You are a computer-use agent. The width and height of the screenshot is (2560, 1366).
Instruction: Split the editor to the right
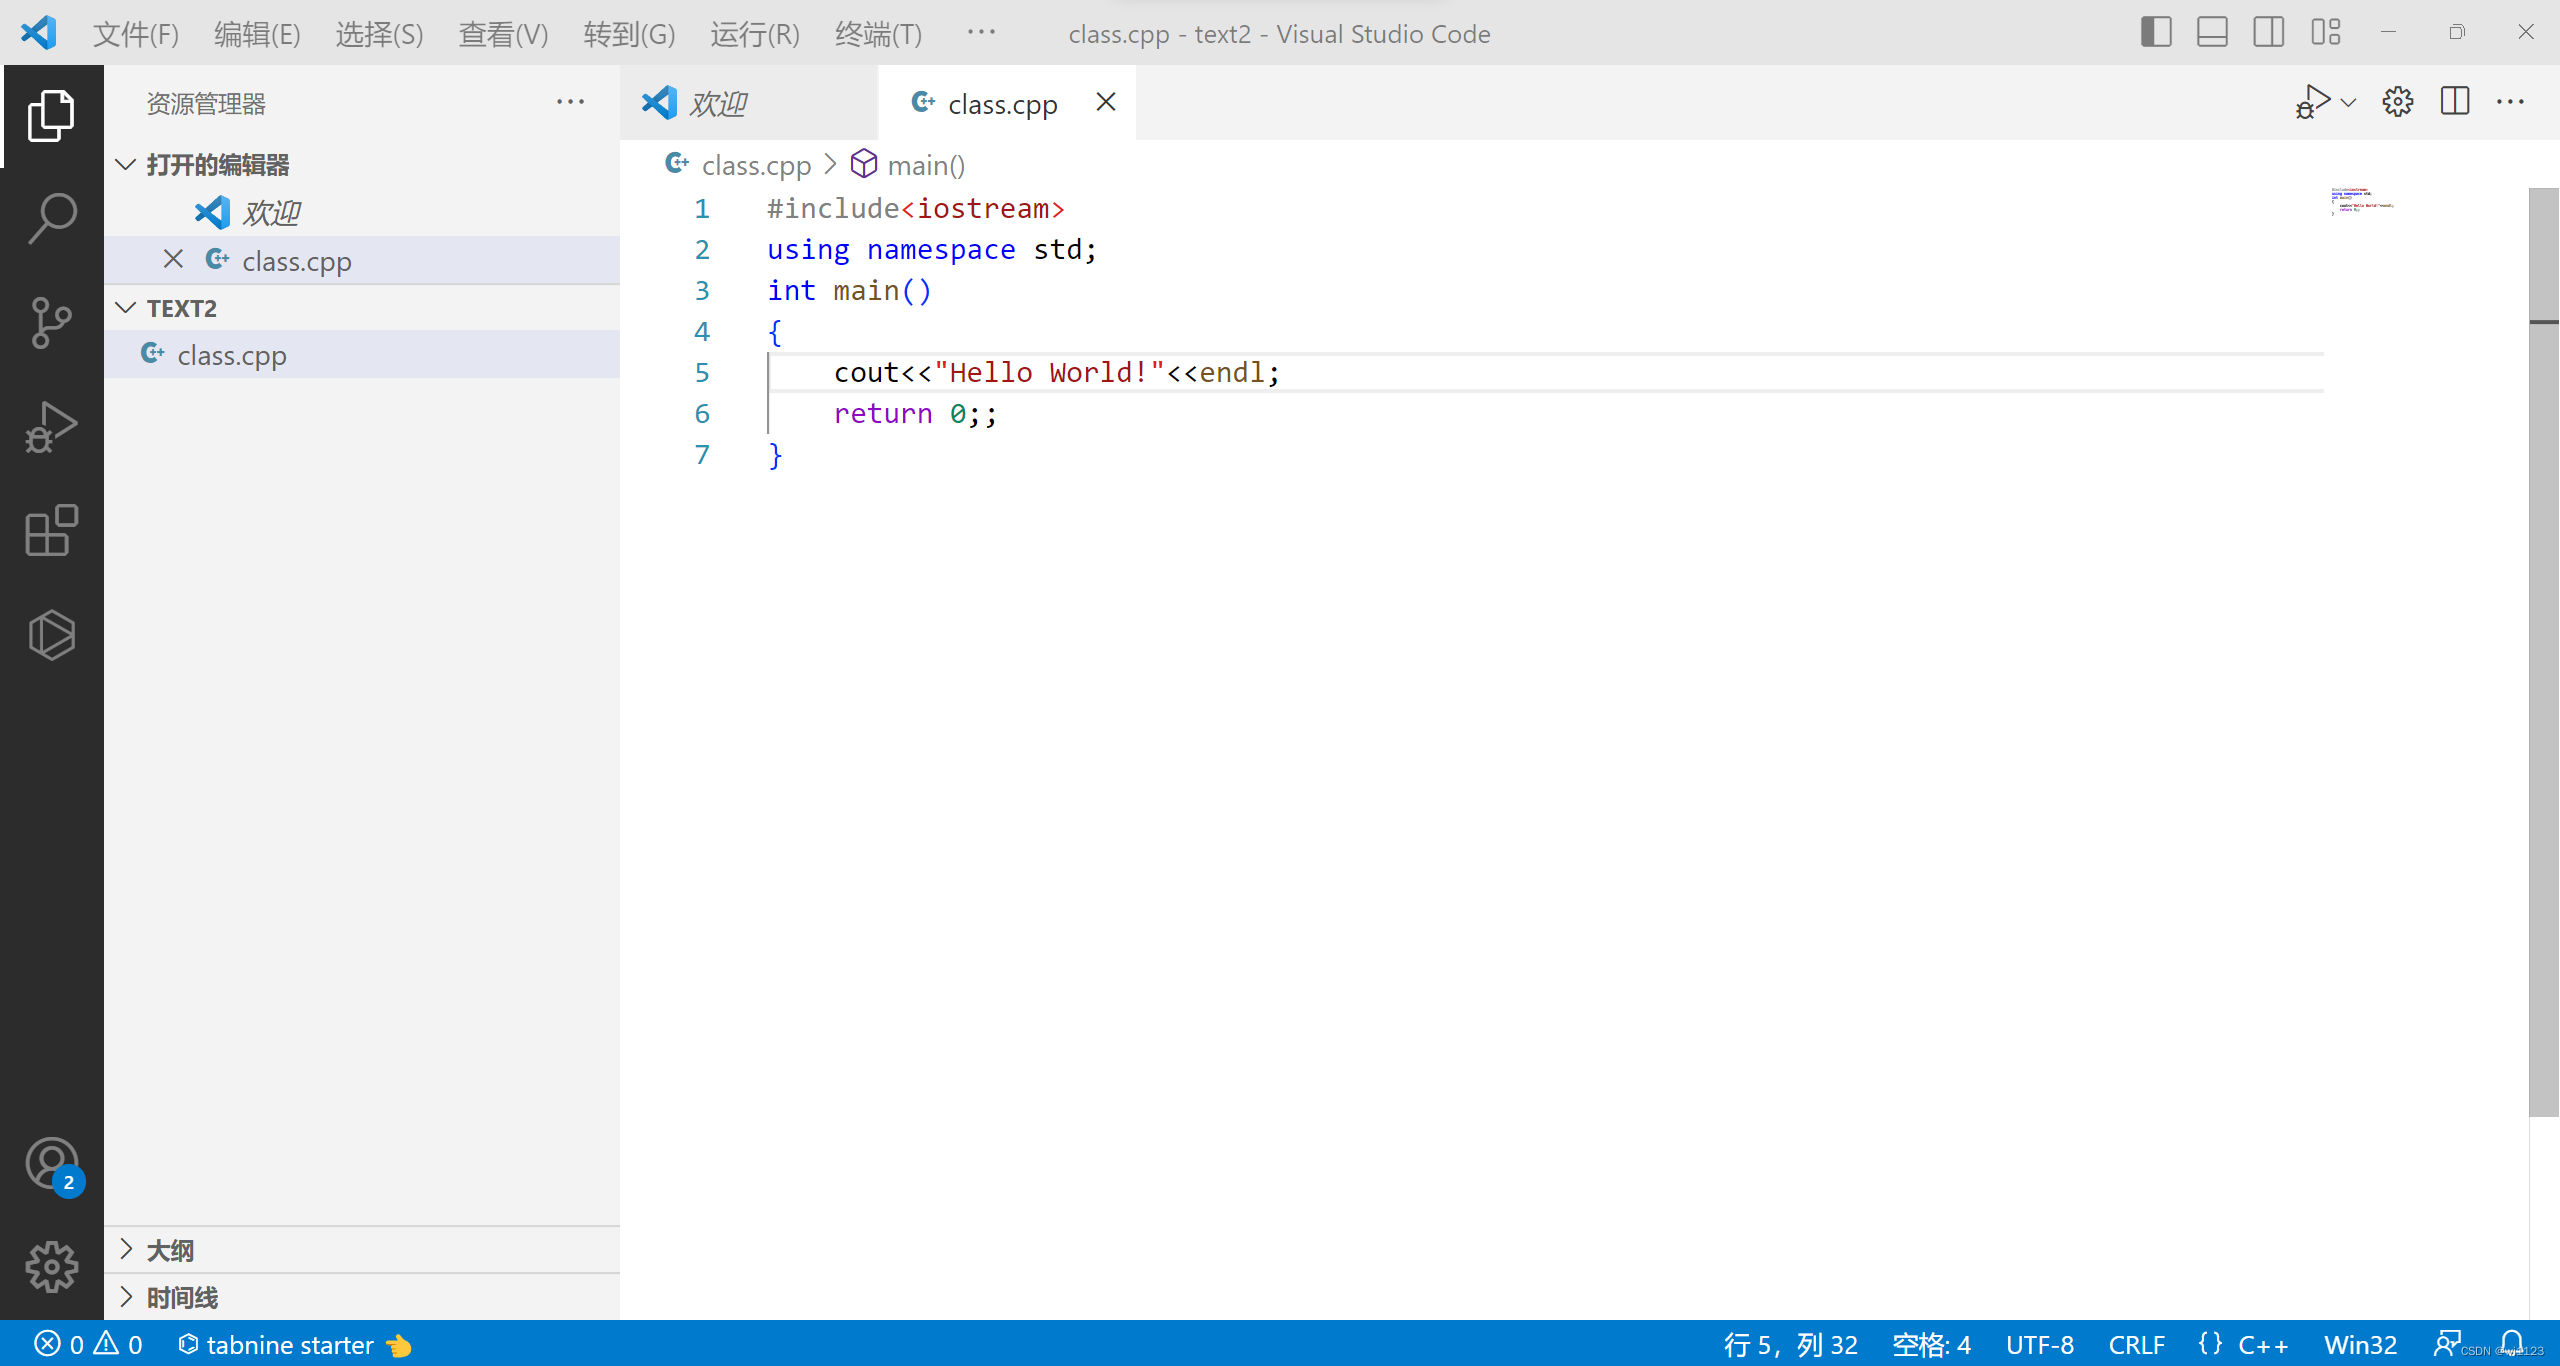(2454, 102)
